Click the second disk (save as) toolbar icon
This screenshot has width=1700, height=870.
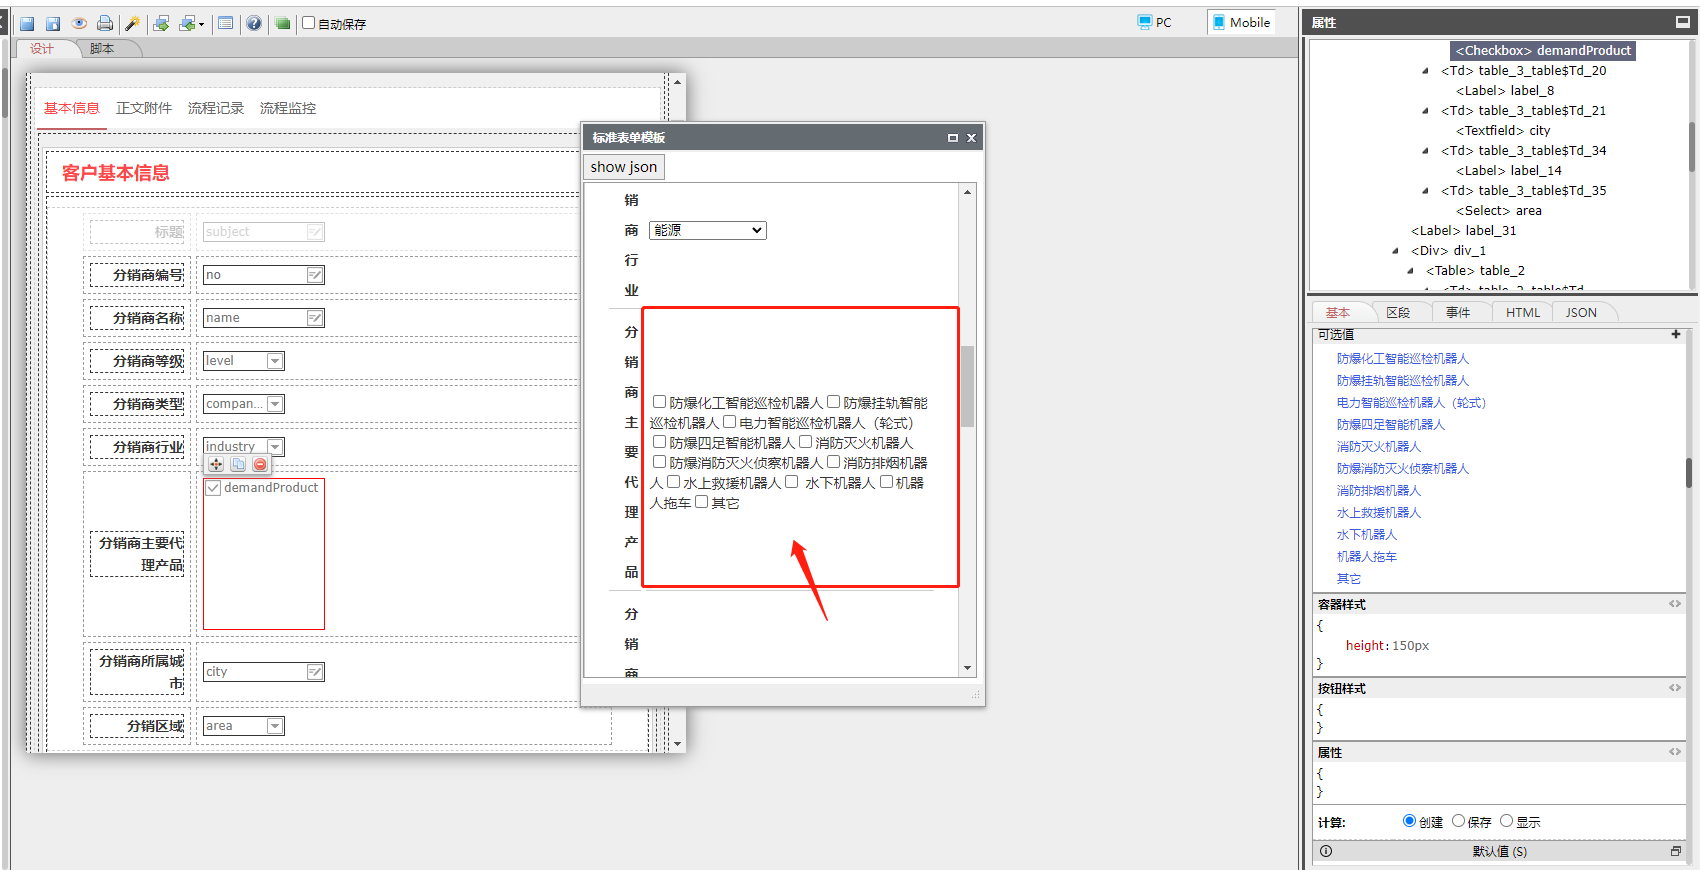tap(53, 23)
